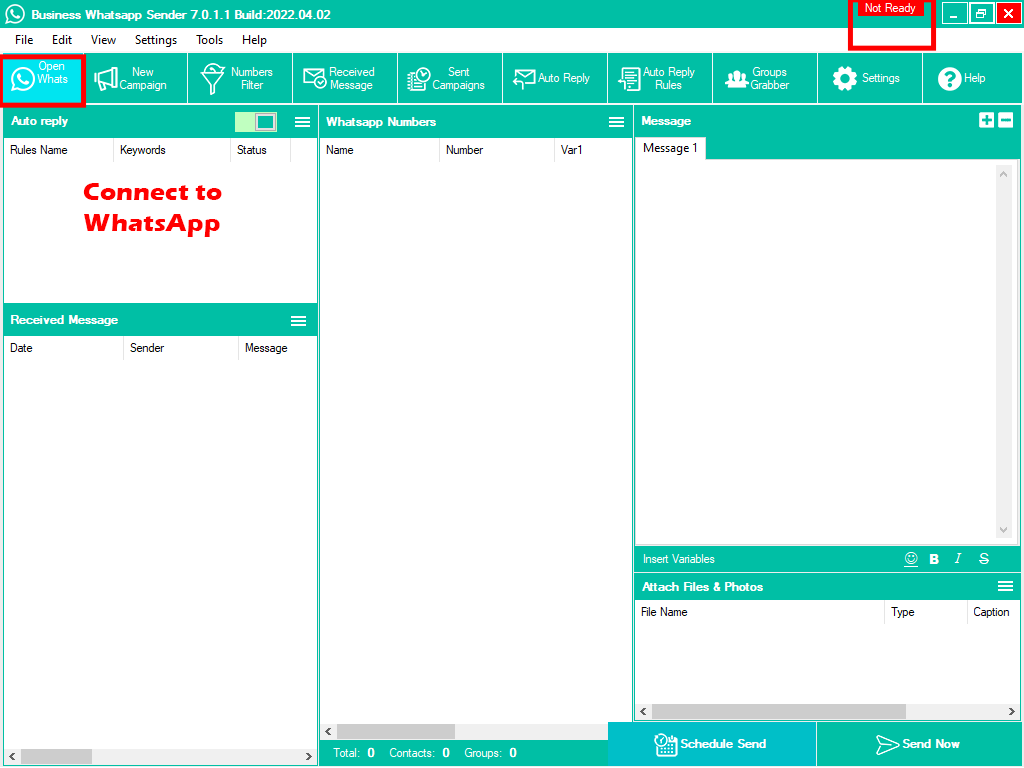This screenshot has width=1024, height=768.
Task: Open the Numbers Filter tool
Action: (x=240, y=78)
